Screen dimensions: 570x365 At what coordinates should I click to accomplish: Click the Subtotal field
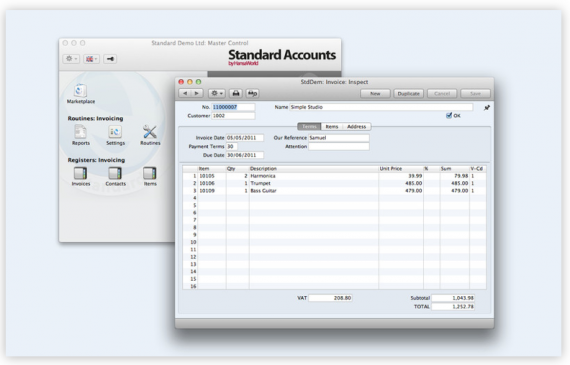[x=453, y=298]
